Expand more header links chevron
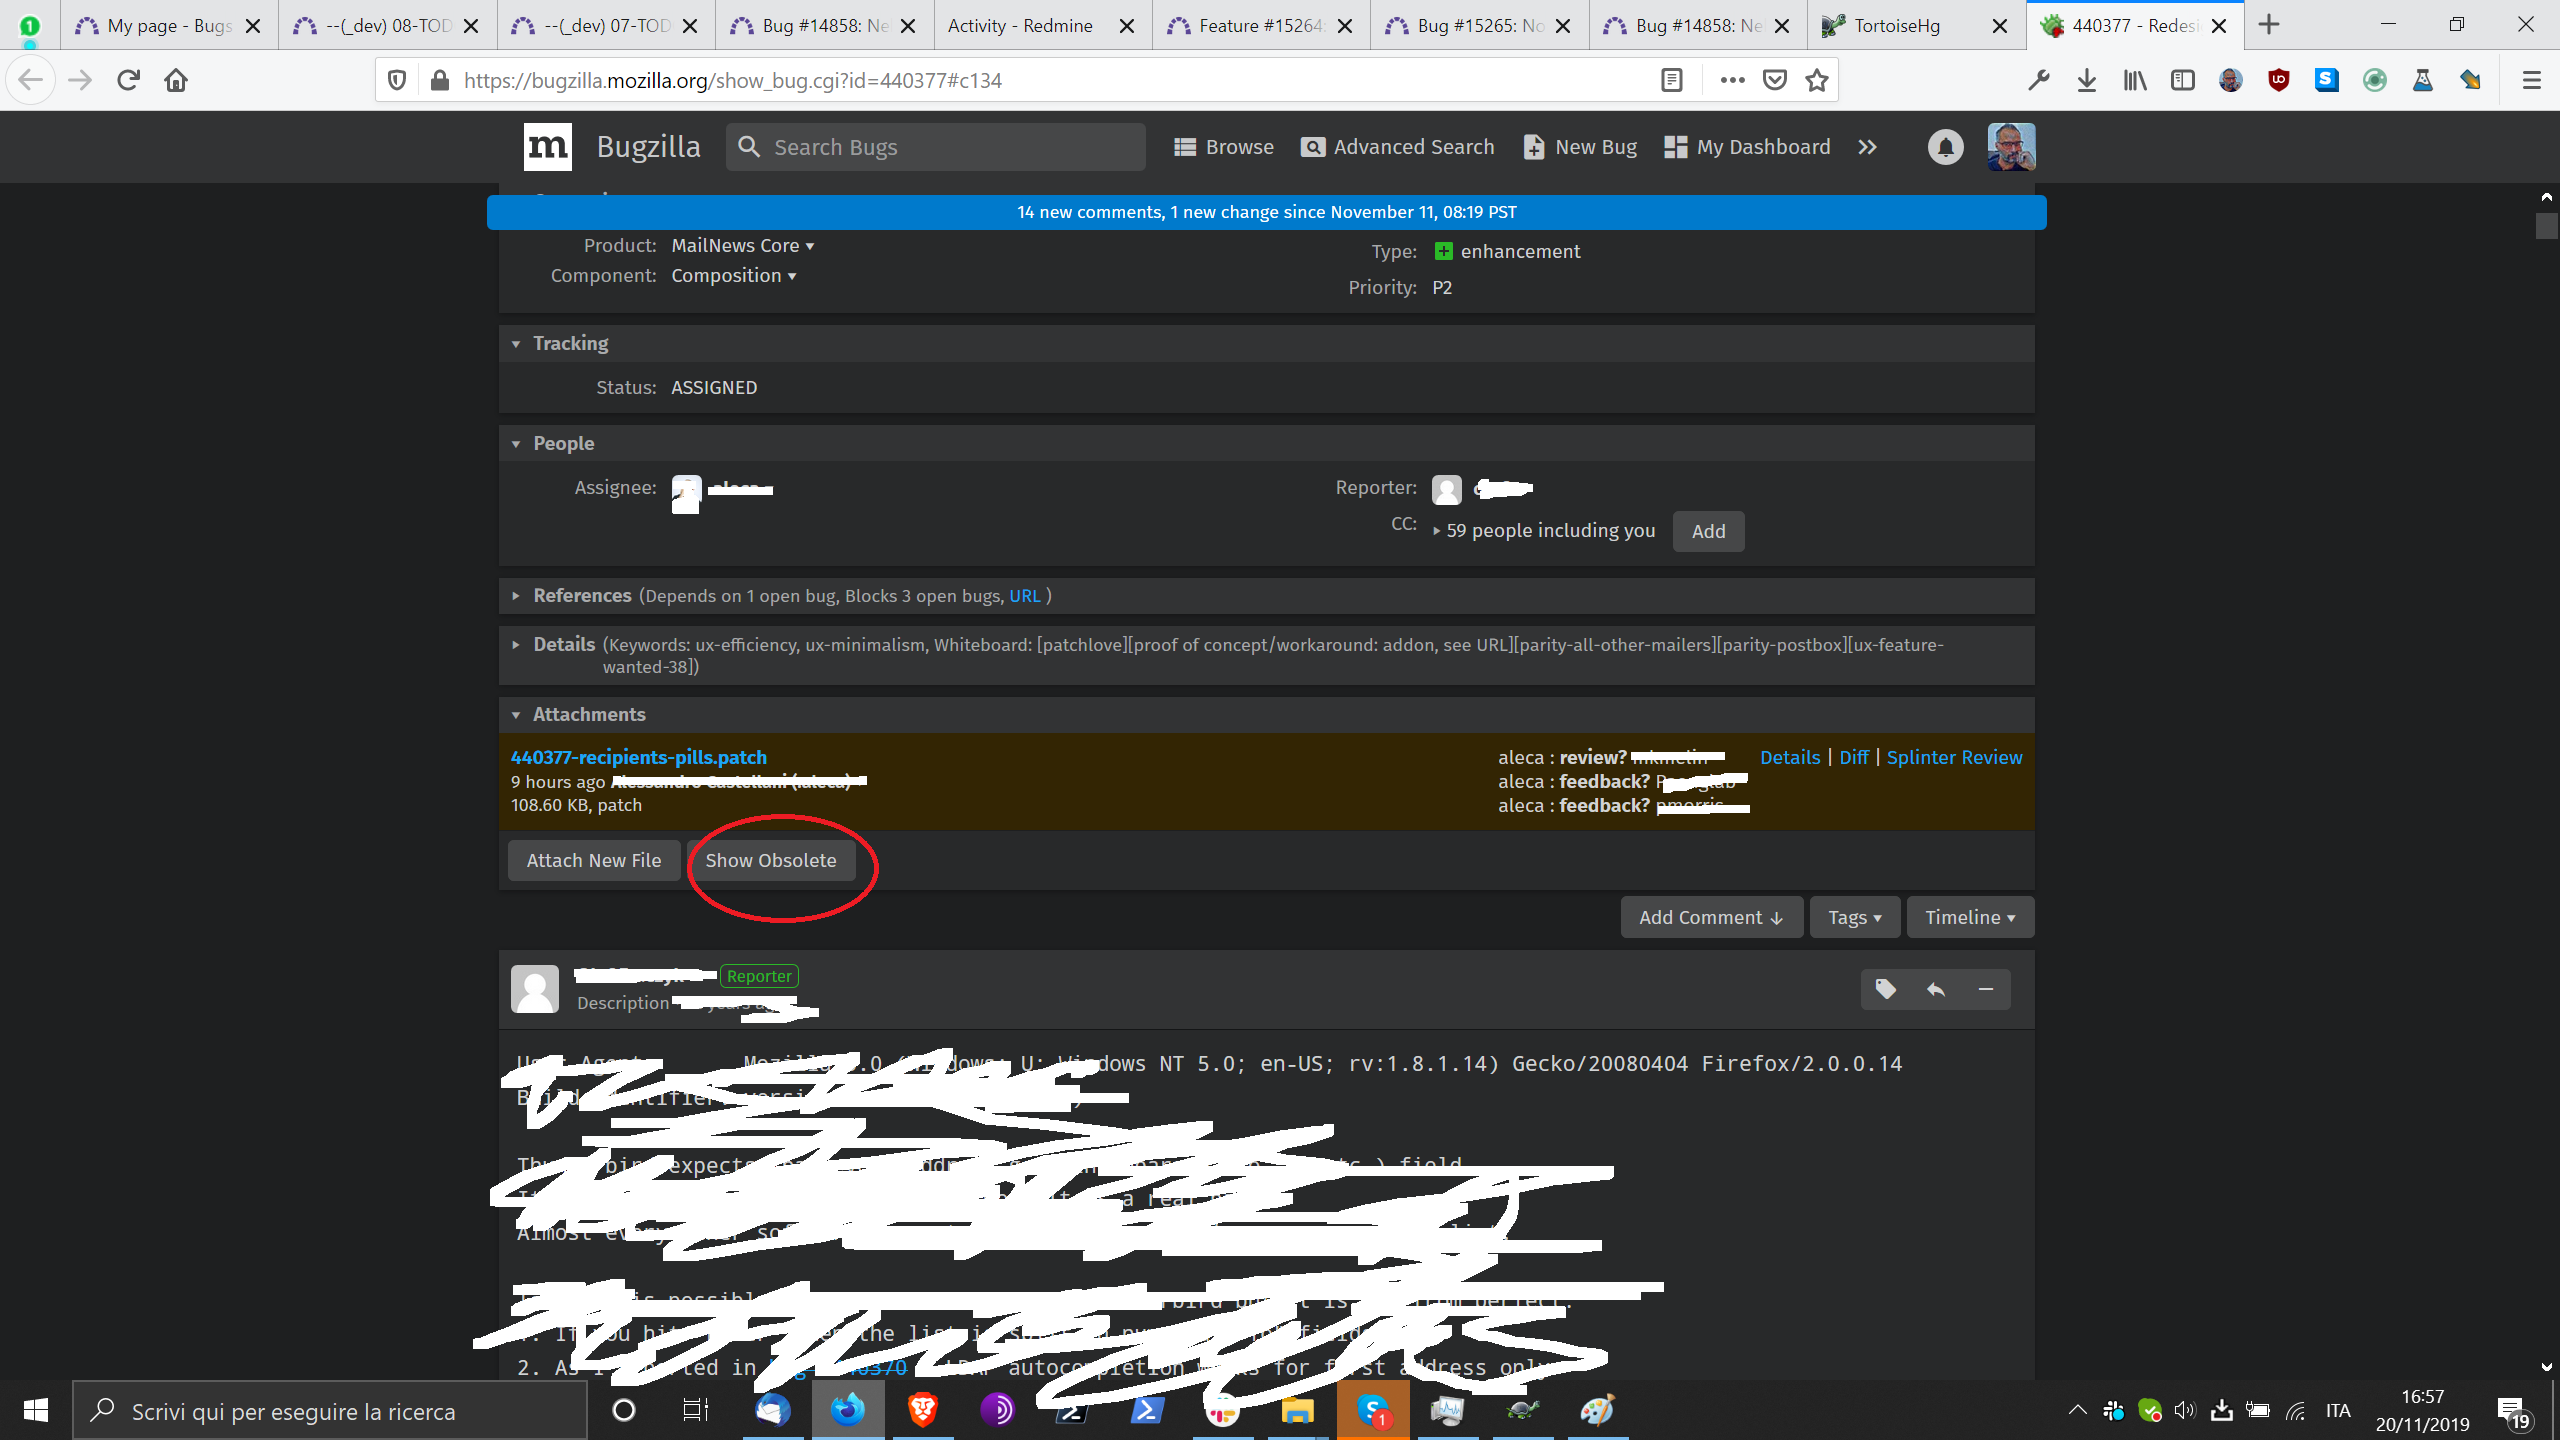The height and width of the screenshot is (1440, 2560). tap(1867, 147)
